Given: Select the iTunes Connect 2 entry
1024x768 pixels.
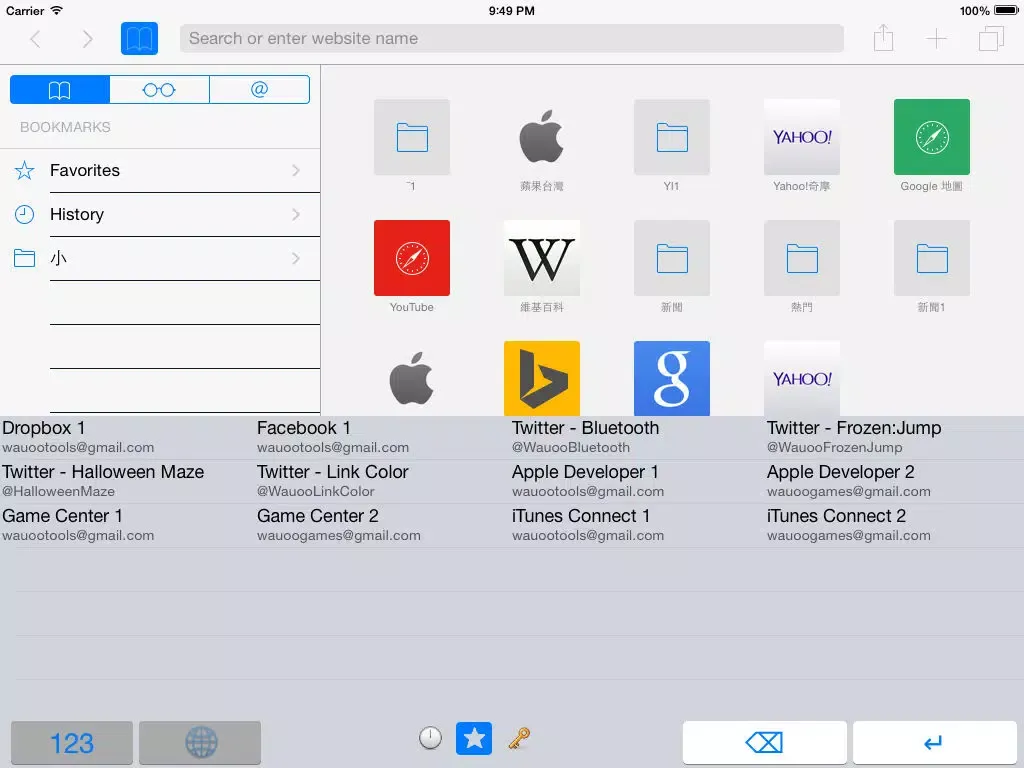Looking at the screenshot, I should point(894,525).
